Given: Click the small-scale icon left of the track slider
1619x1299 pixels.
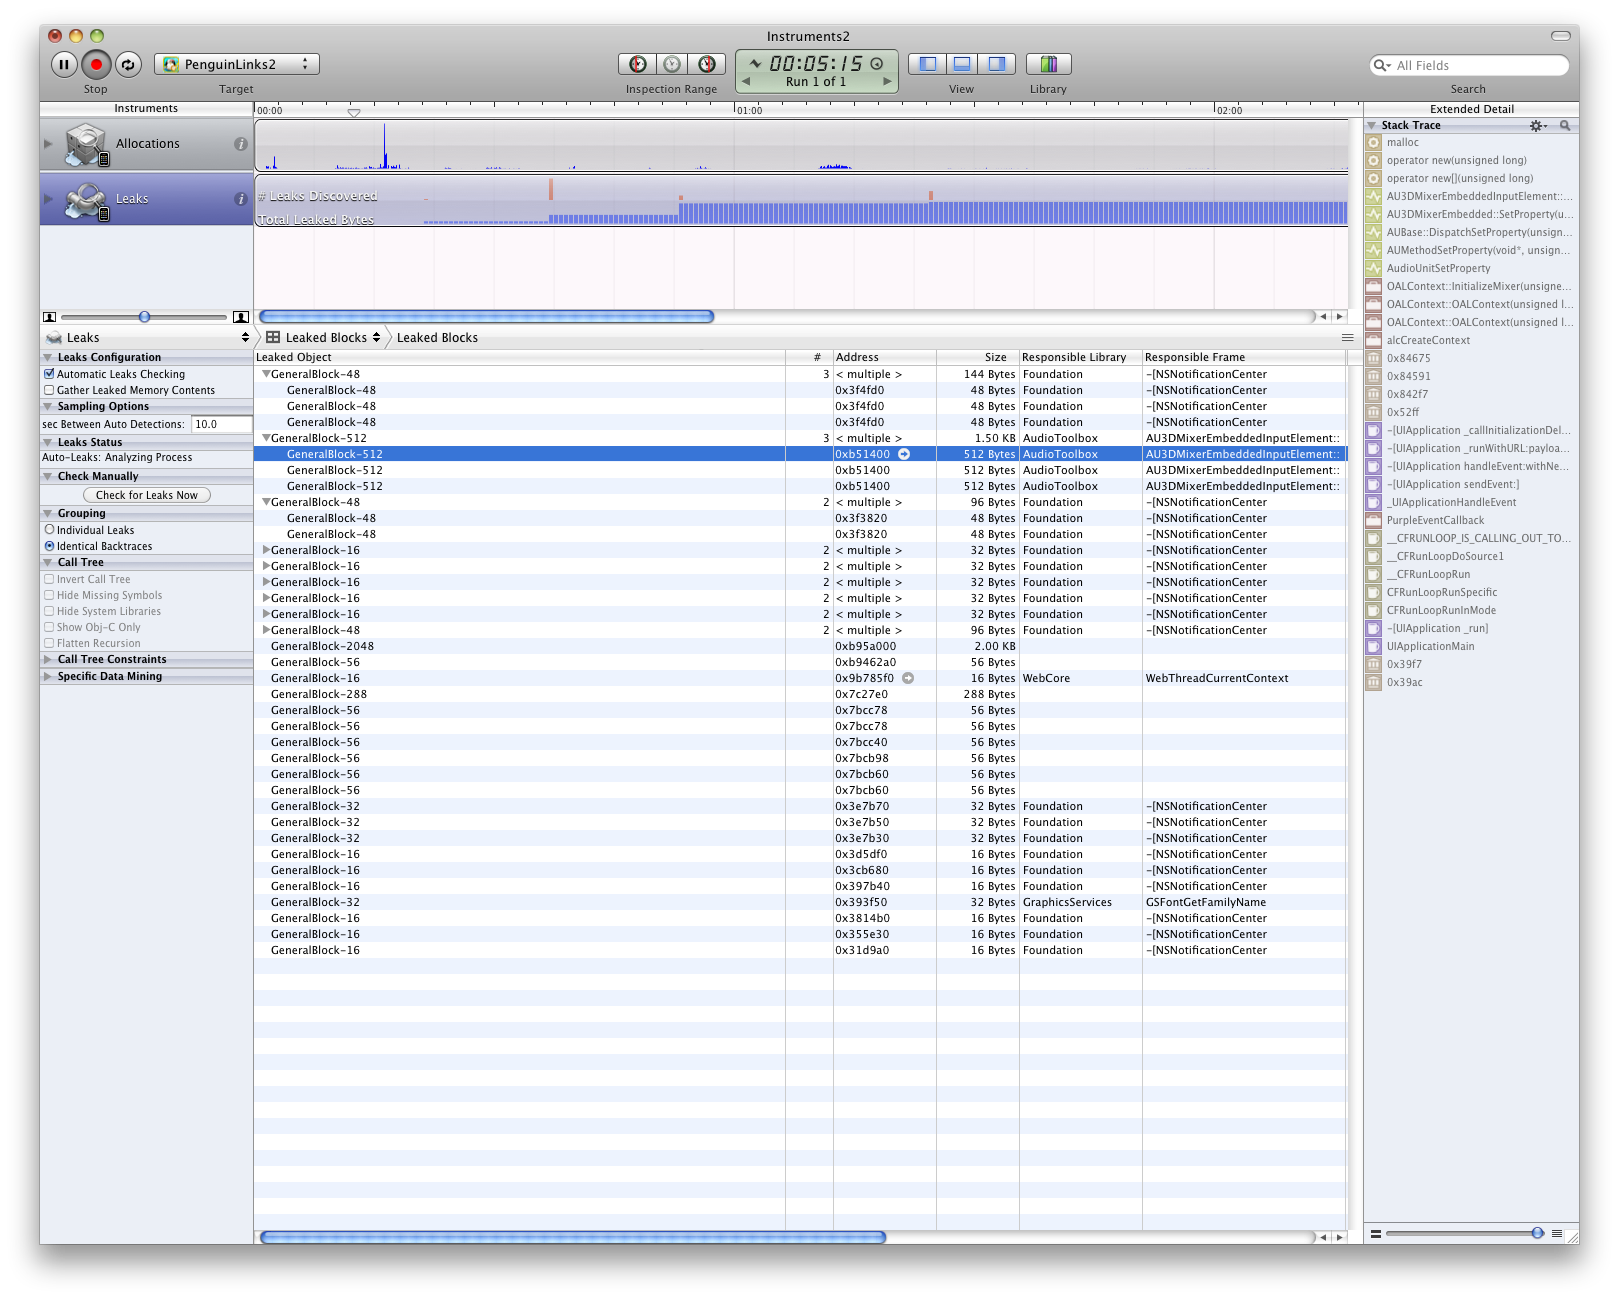Looking at the screenshot, I should point(49,317).
